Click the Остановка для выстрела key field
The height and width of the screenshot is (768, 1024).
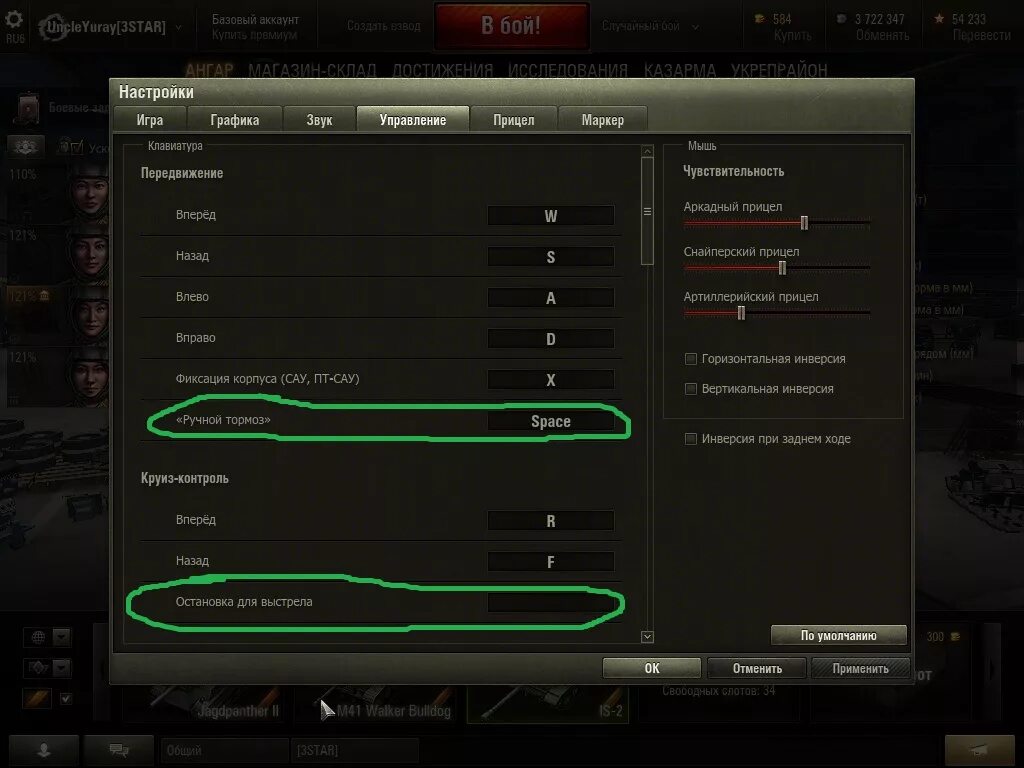pos(551,602)
